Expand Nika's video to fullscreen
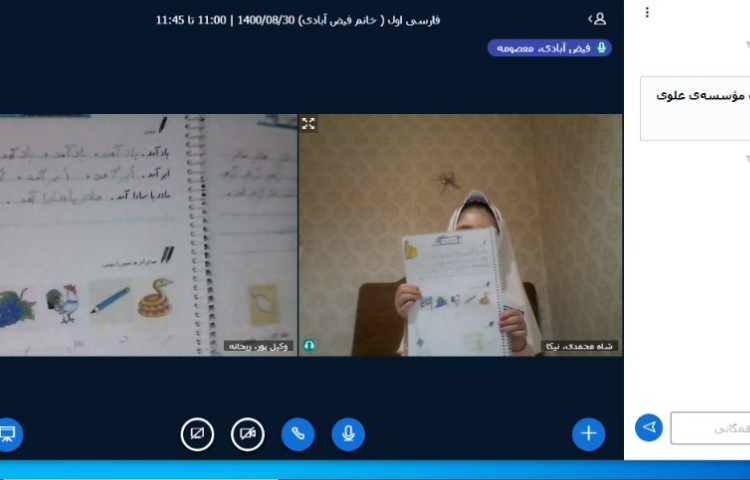The height and width of the screenshot is (480, 750). (x=309, y=124)
